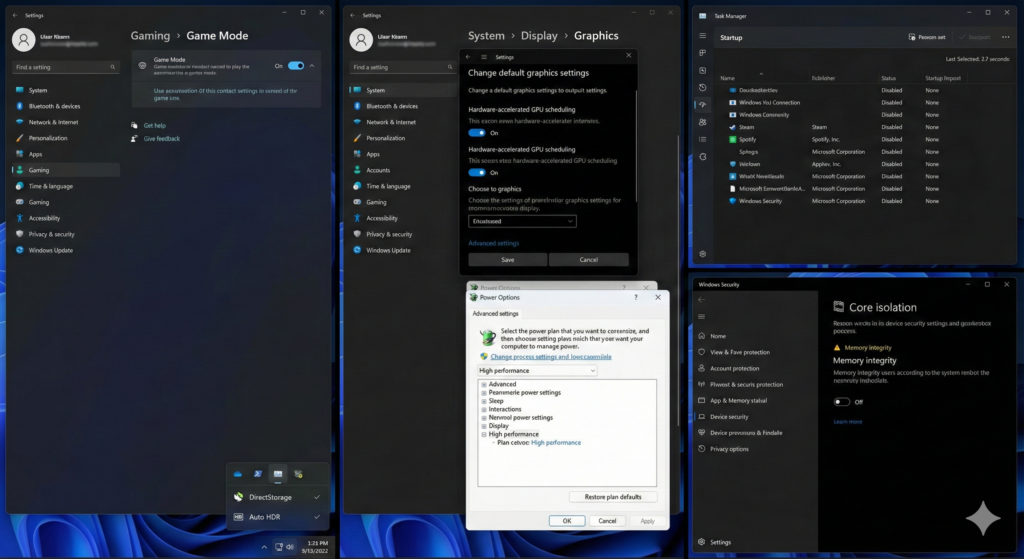1024x559 pixels.
Task: Open the Advanced settings link in graphics dialog
Action: 493,243
